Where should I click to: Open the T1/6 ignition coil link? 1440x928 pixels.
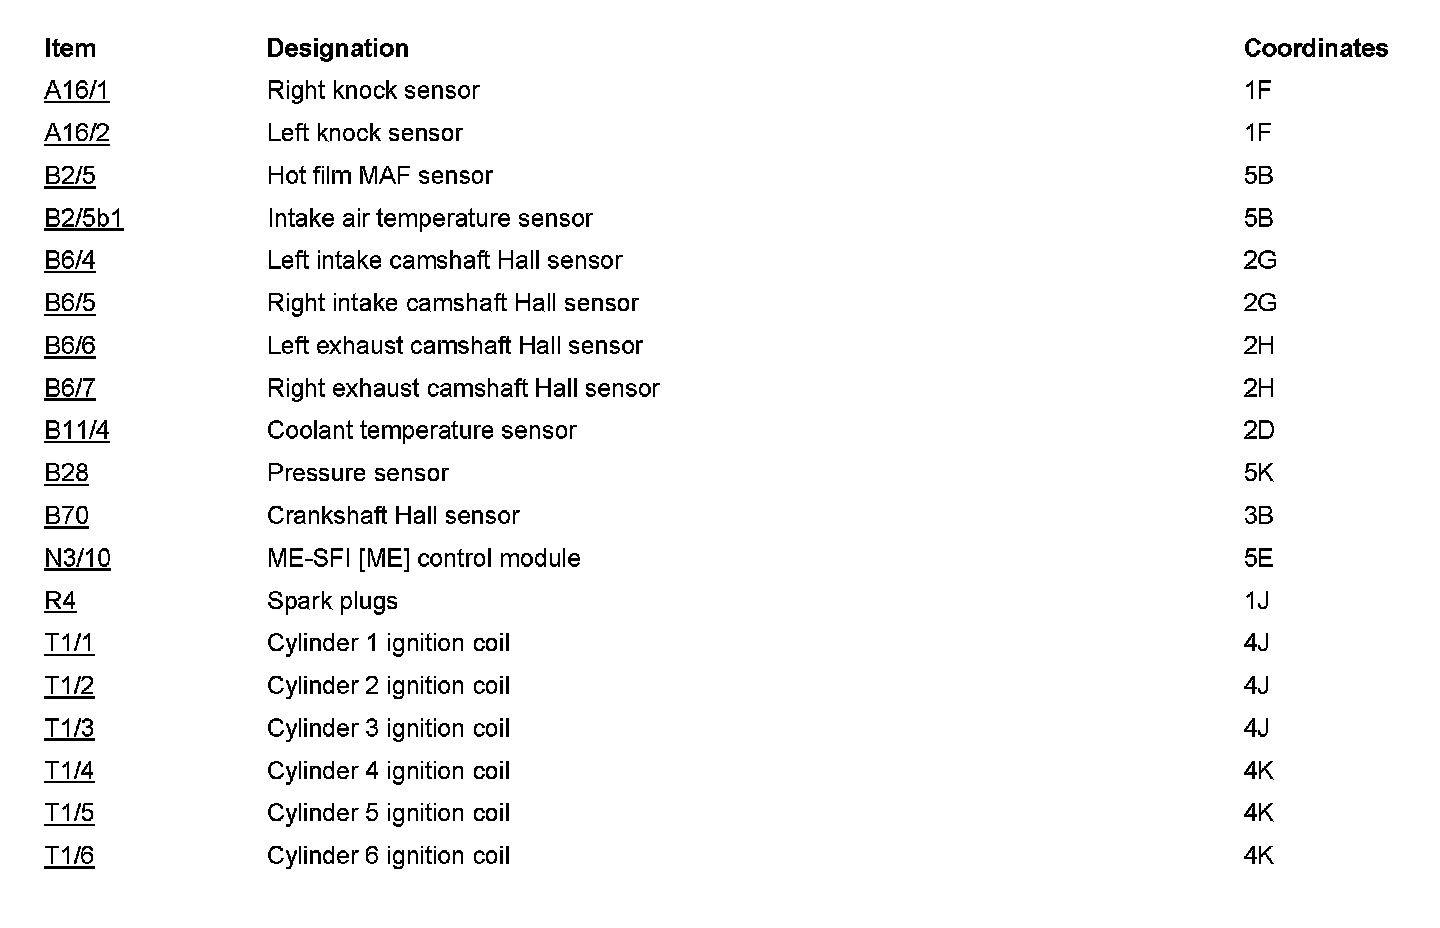pos(68,856)
